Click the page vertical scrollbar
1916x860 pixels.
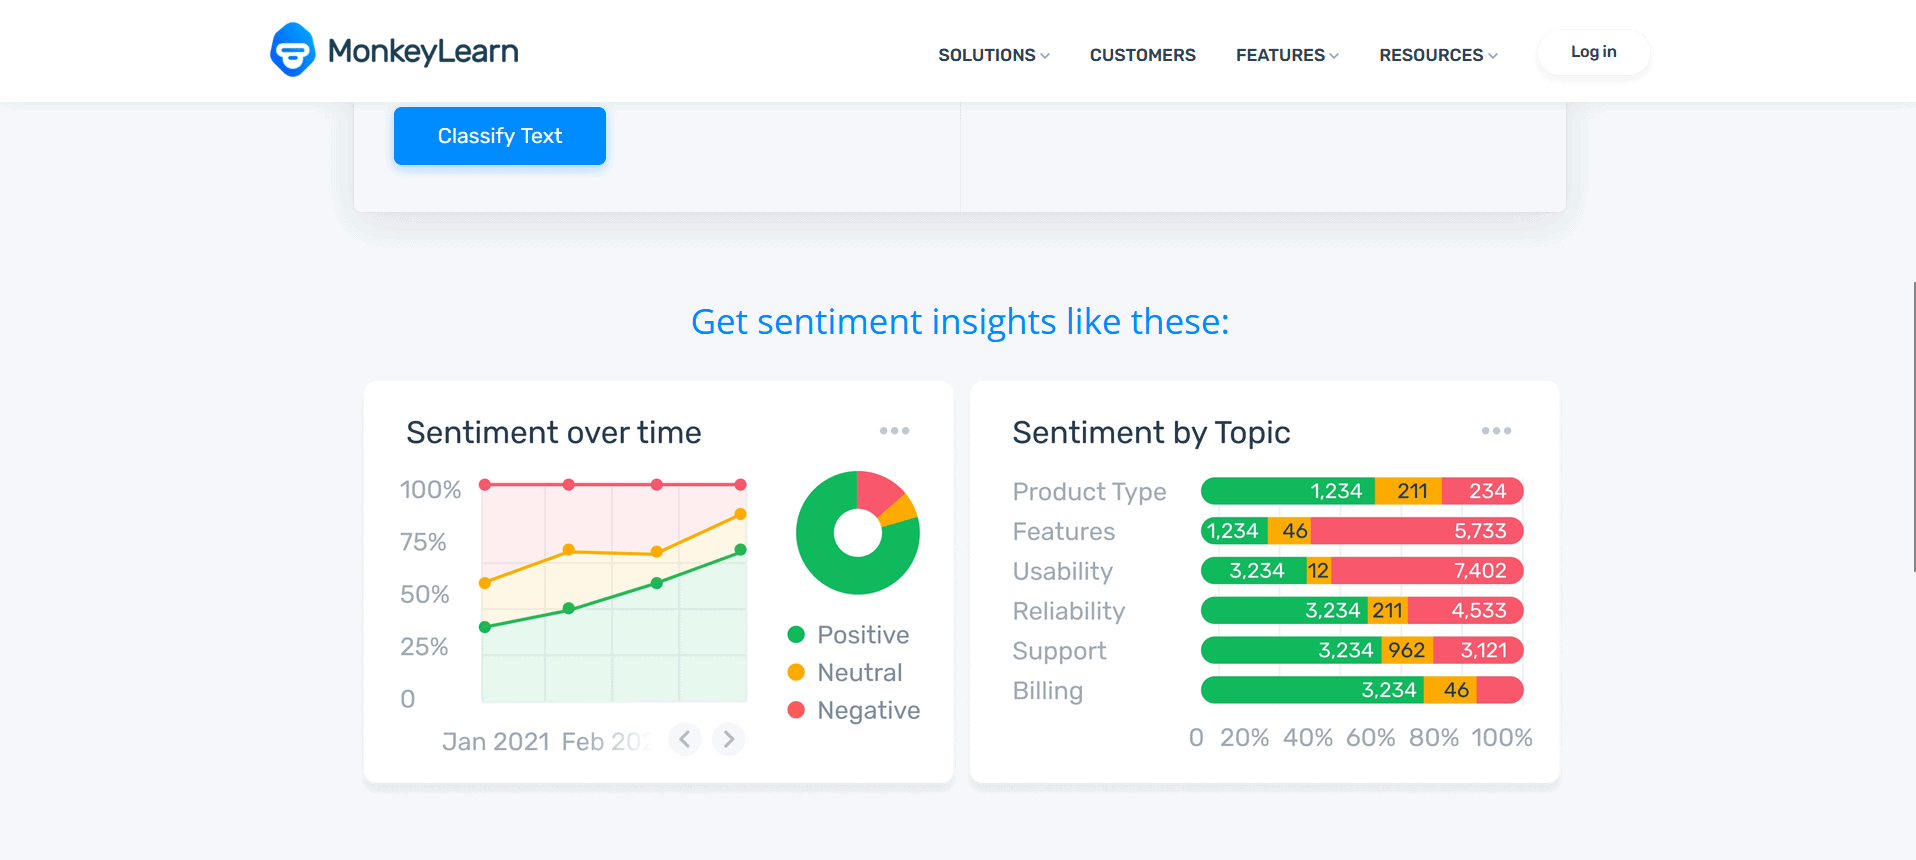[1913, 427]
